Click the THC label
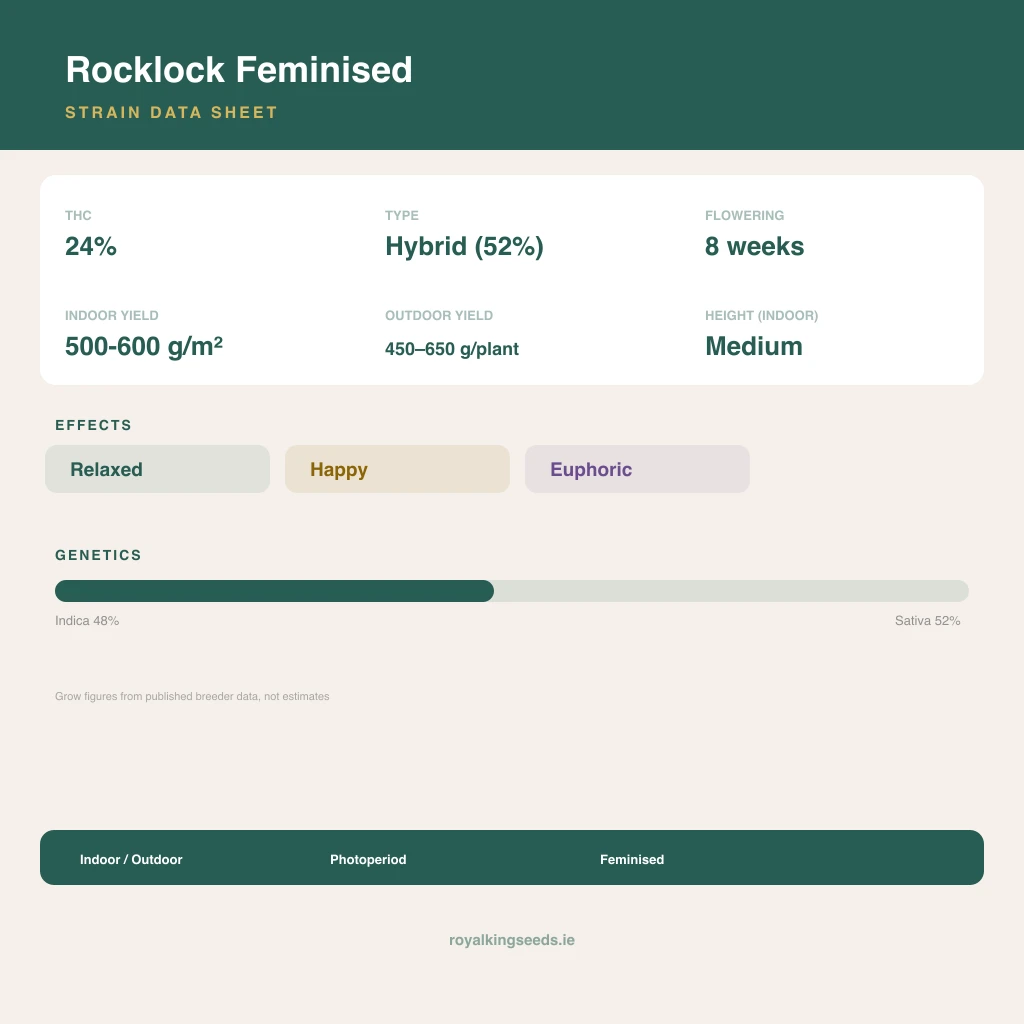The width and height of the screenshot is (1024, 1024). point(78,216)
